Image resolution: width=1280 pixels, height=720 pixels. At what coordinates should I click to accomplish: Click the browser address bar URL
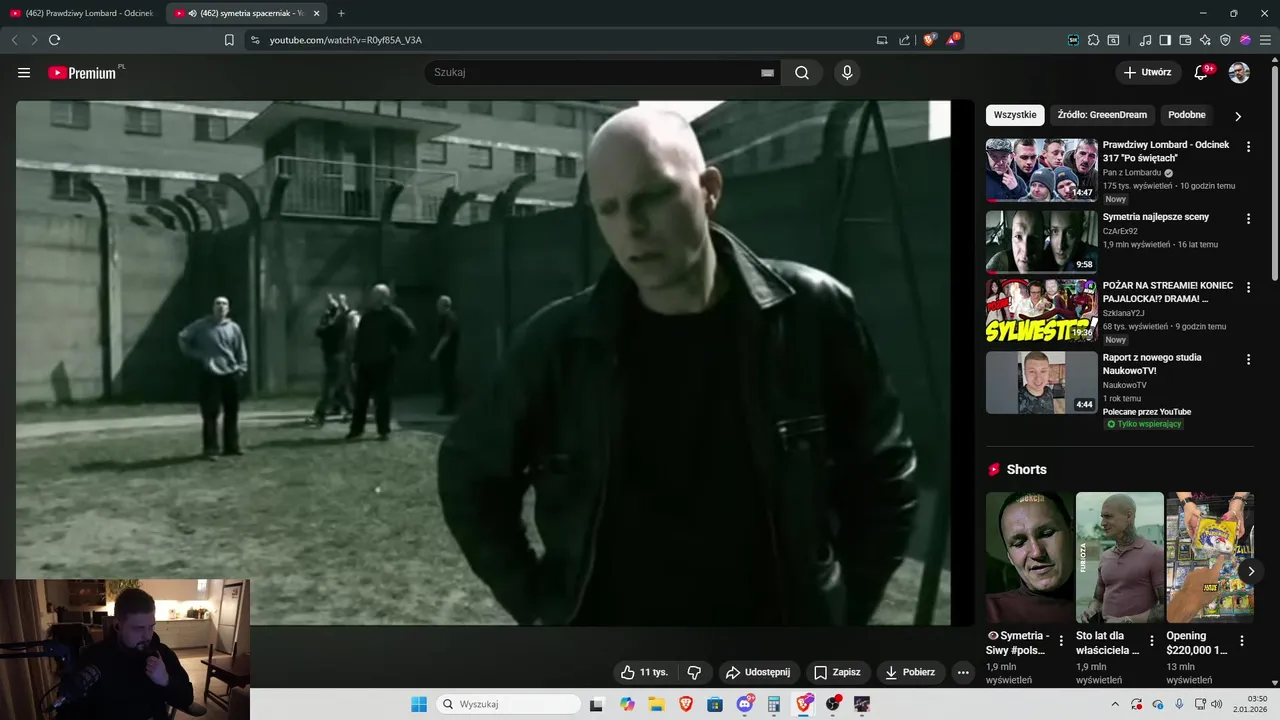tap(345, 40)
